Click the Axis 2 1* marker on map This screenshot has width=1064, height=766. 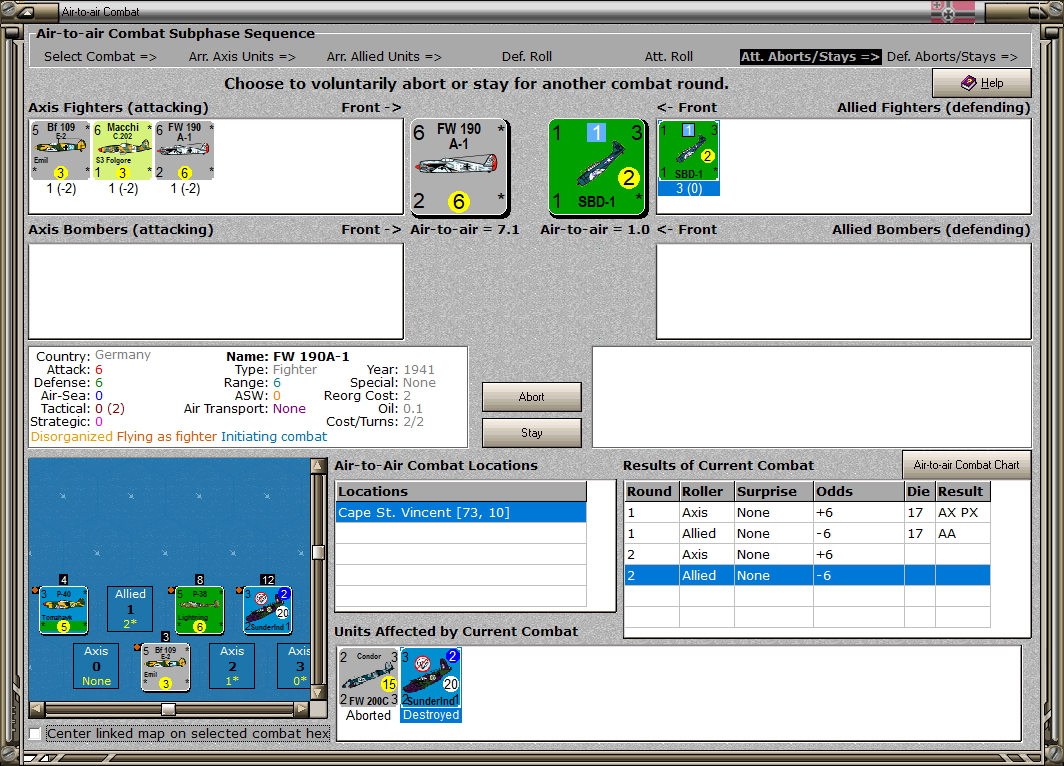tap(232, 666)
